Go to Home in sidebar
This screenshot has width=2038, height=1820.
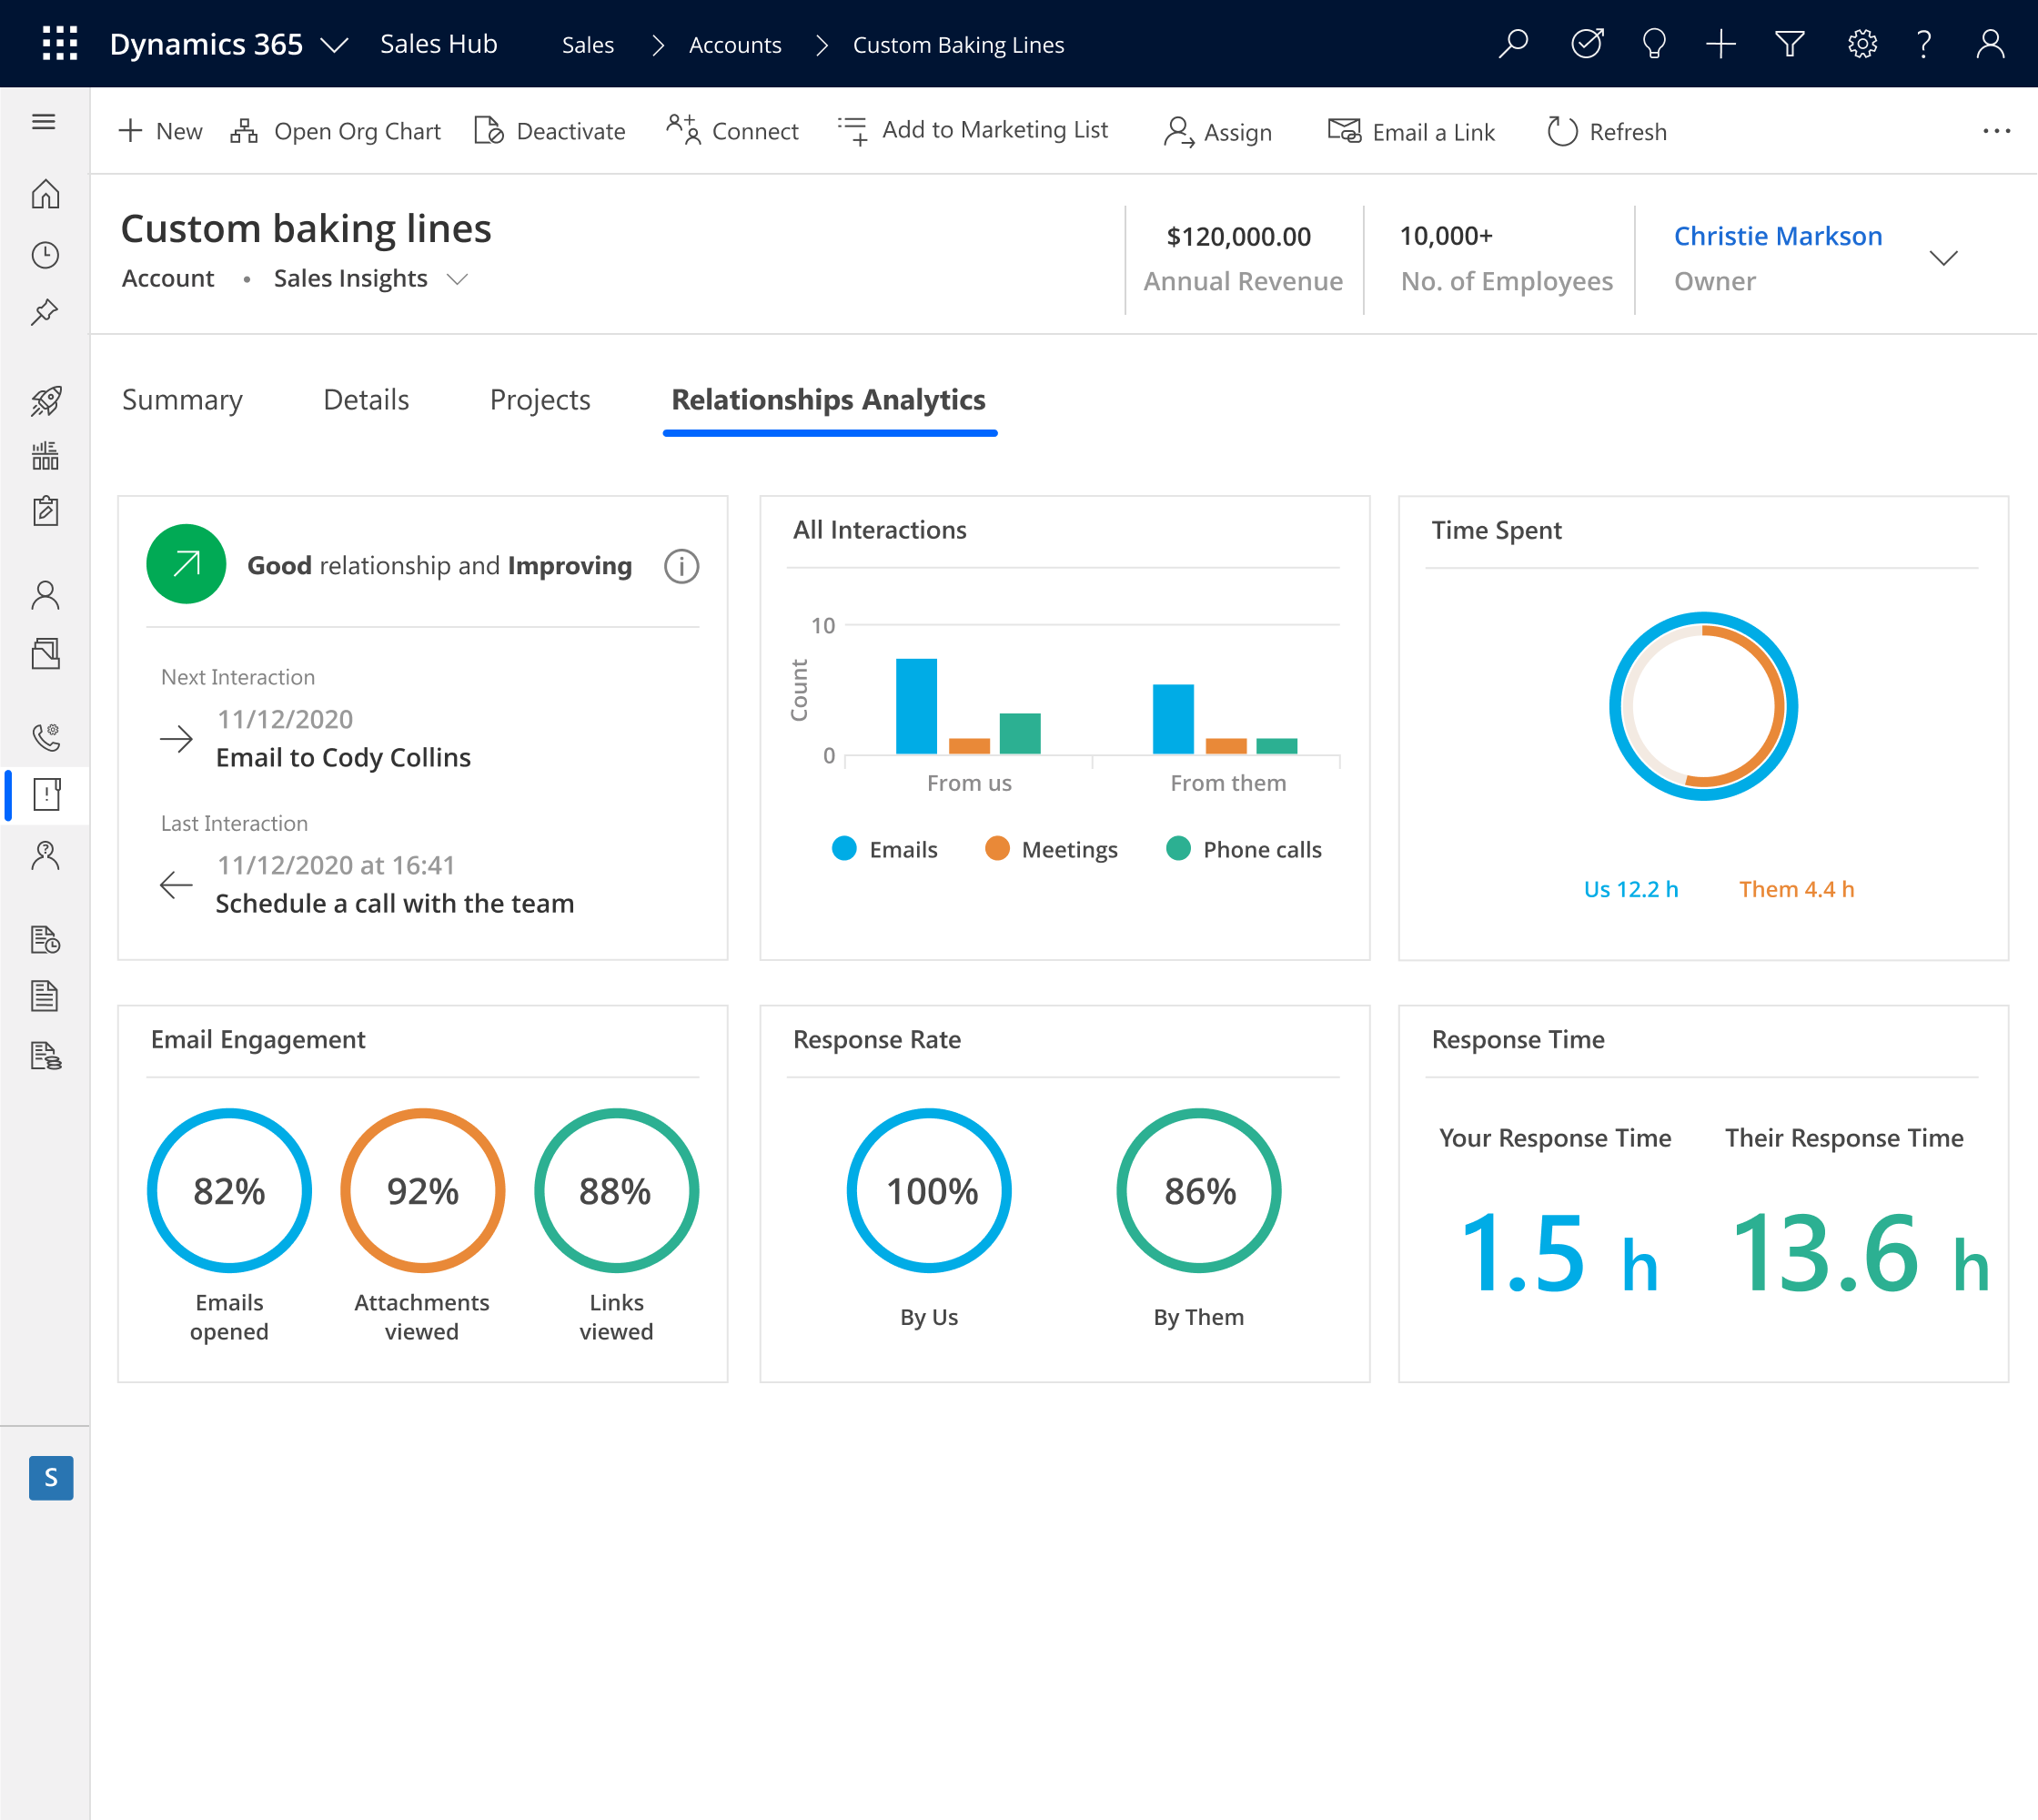point(45,194)
